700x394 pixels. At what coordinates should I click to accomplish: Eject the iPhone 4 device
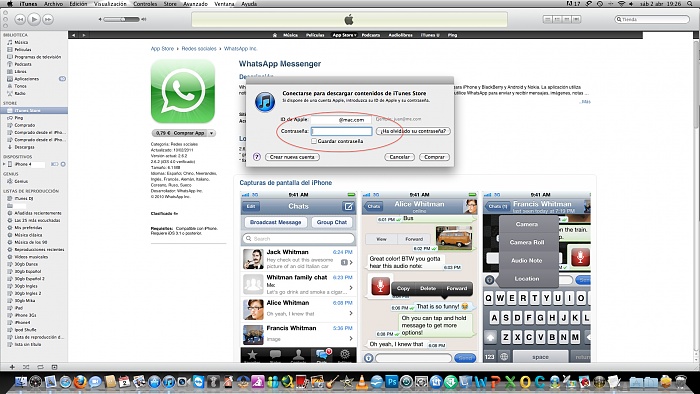click(x=63, y=164)
